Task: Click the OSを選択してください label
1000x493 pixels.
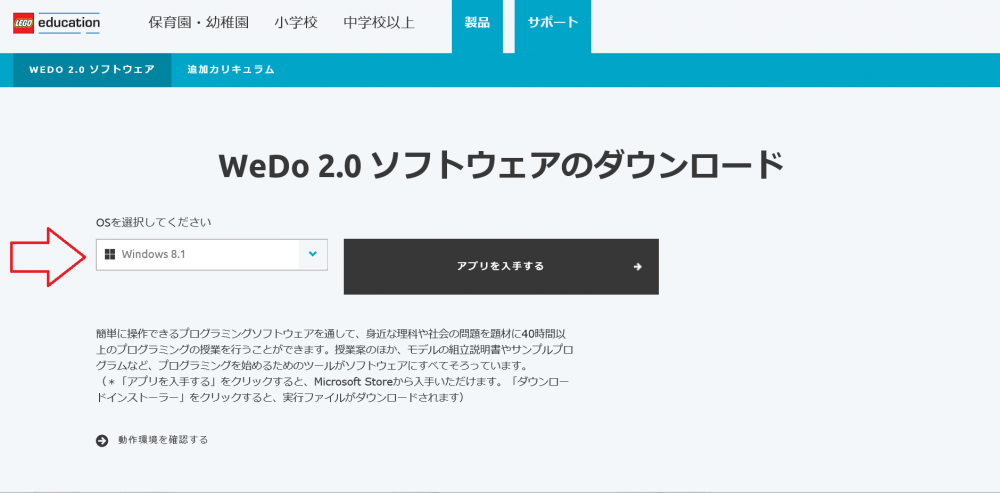Action: (153, 222)
